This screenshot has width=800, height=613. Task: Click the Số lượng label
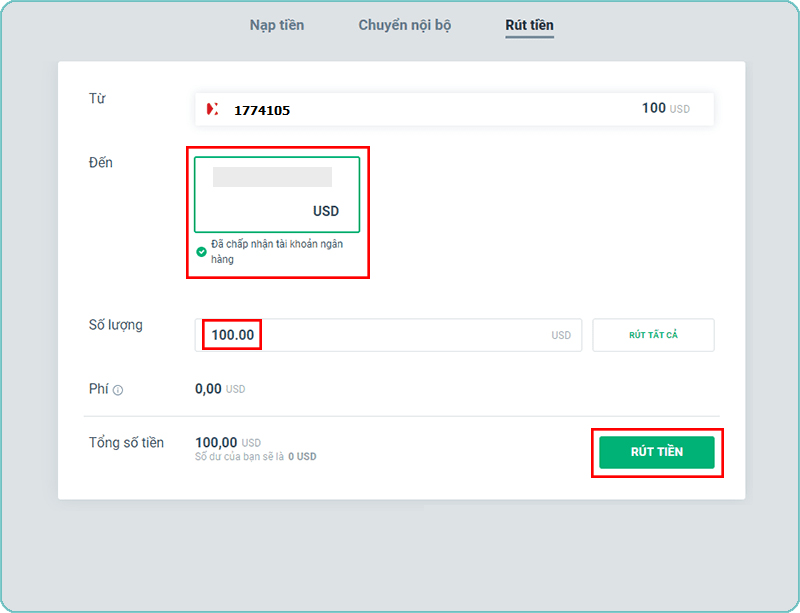pyautogui.click(x=116, y=325)
